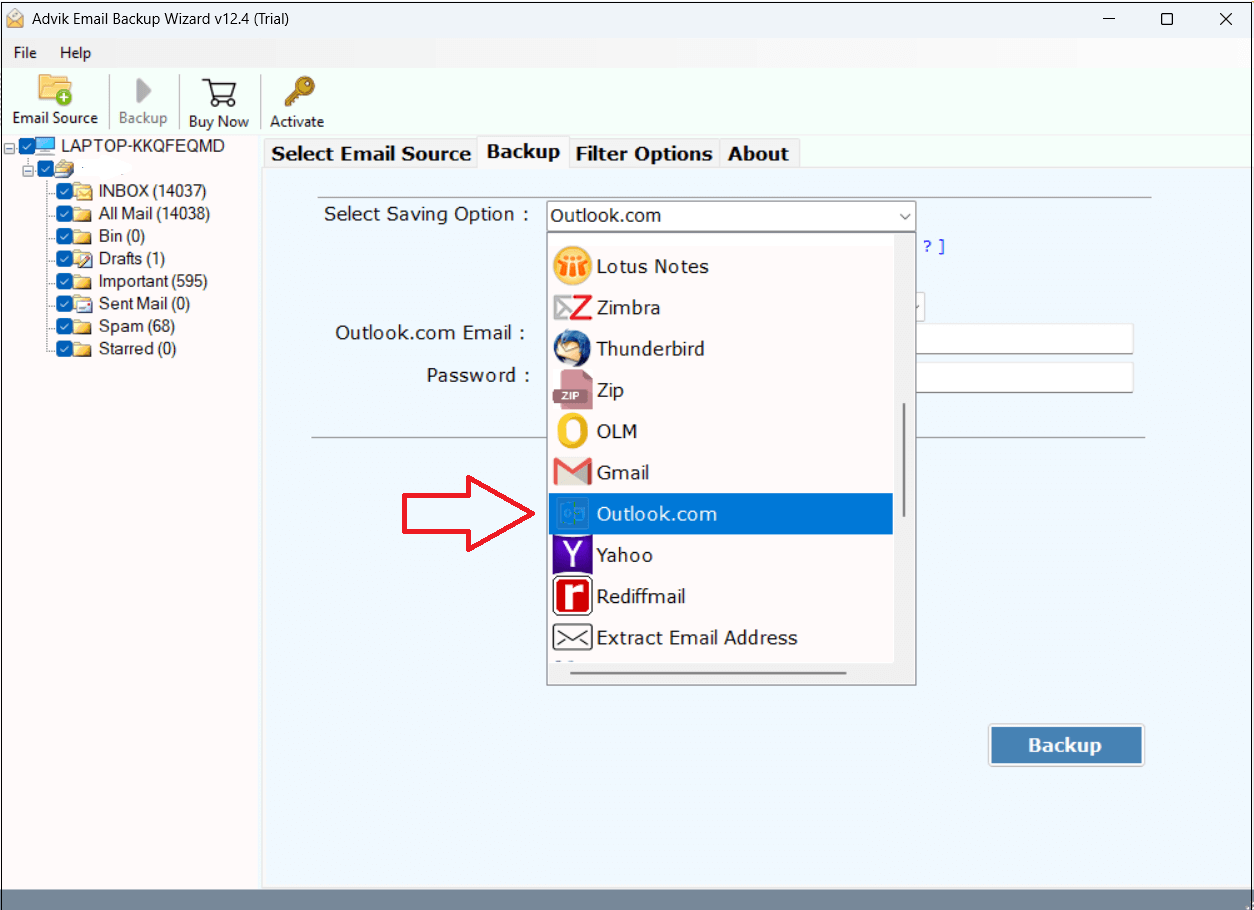Open the File menu
This screenshot has width=1254, height=910.
(x=24, y=52)
